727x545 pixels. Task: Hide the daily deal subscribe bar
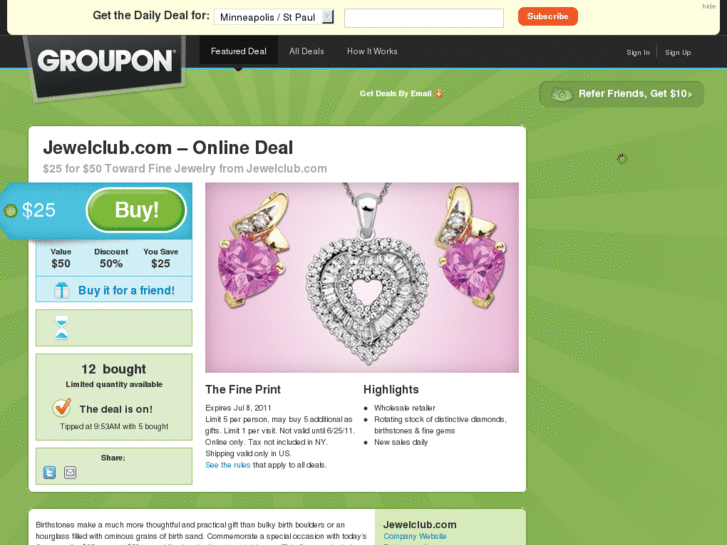(x=708, y=6)
